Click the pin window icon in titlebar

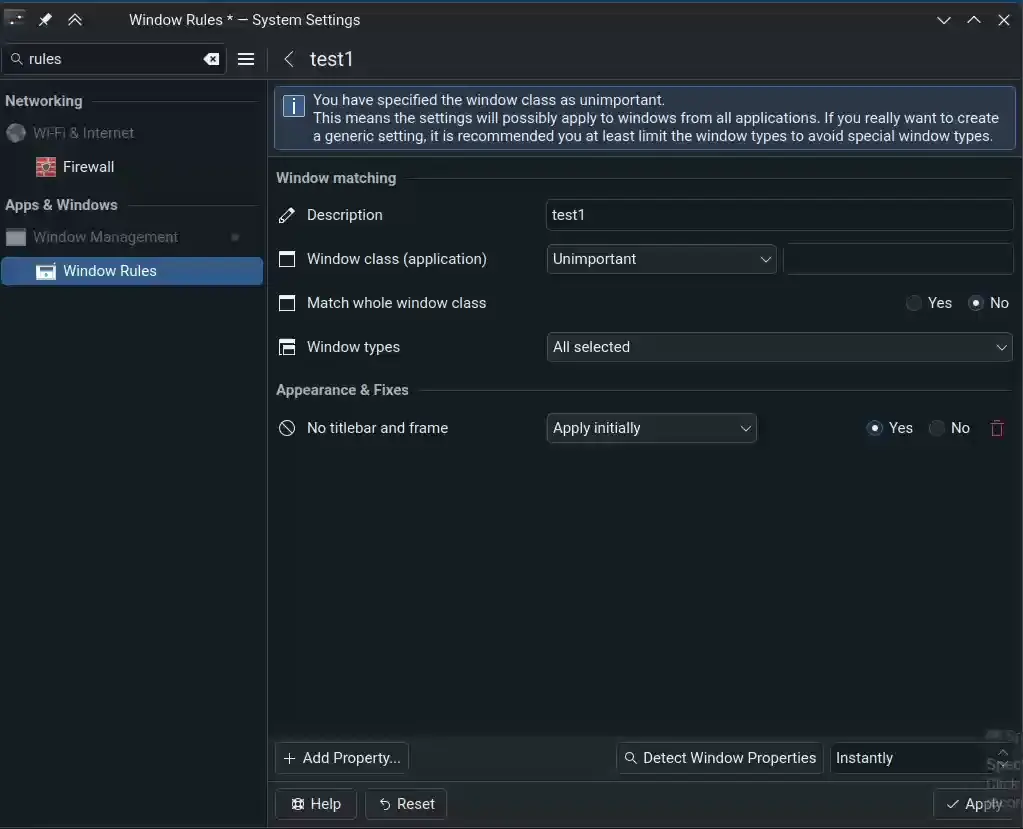pos(45,20)
